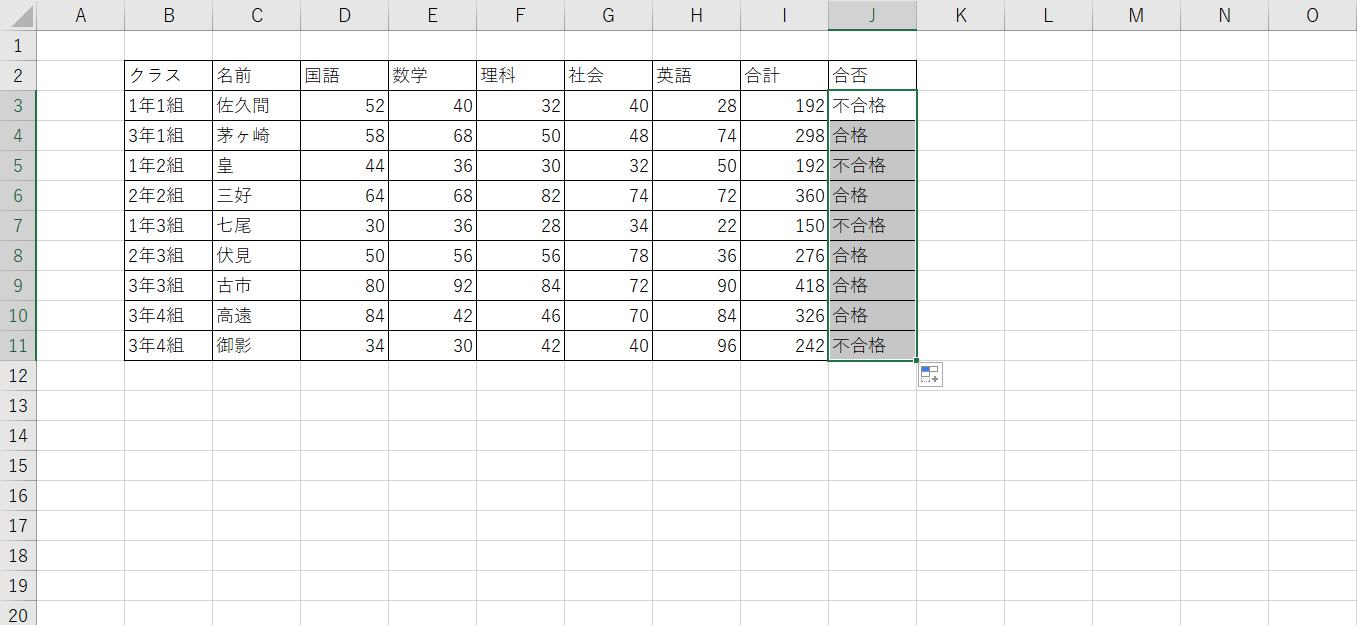
Task: Select row 3 header
Action: click(x=18, y=105)
